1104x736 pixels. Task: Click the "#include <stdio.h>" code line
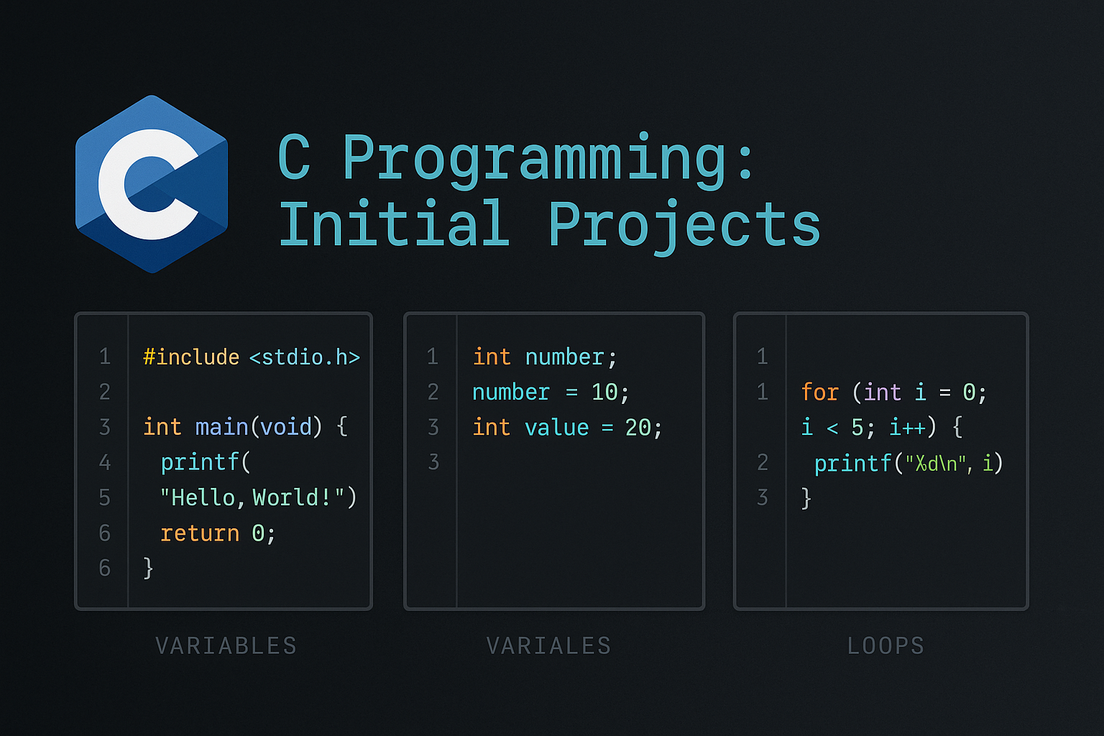[x=251, y=357]
